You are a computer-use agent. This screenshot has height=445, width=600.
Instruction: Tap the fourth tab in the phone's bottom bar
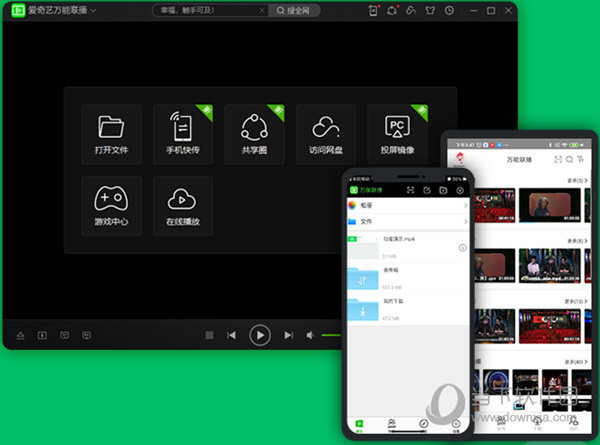(456, 425)
